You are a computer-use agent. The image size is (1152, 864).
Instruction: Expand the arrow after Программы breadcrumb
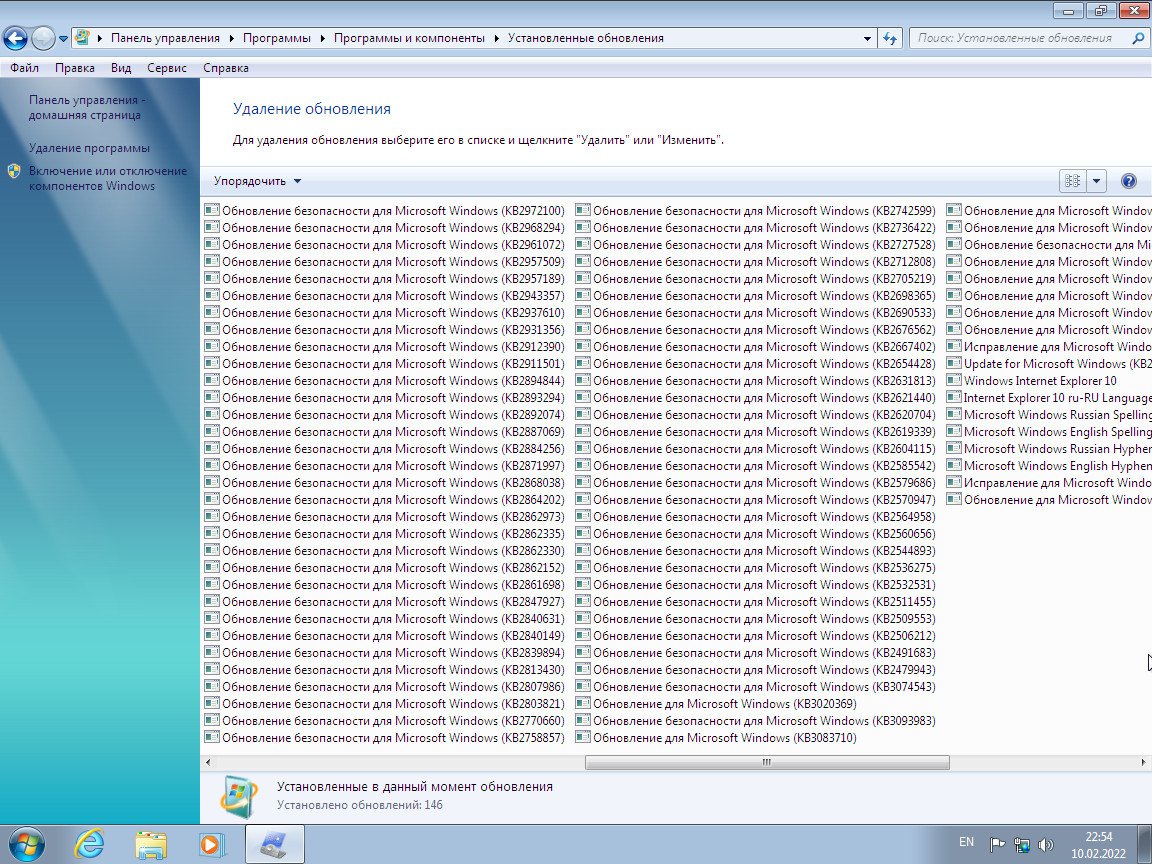tap(323, 38)
